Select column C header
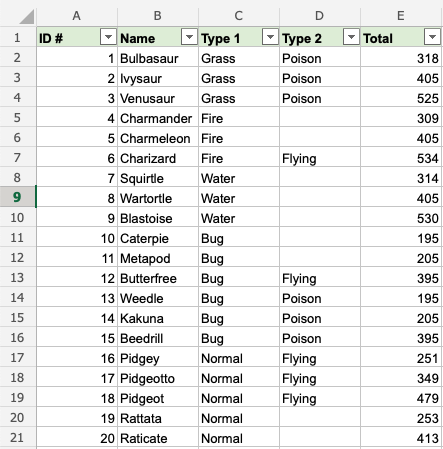This screenshot has width=443, height=449. [239, 15]
